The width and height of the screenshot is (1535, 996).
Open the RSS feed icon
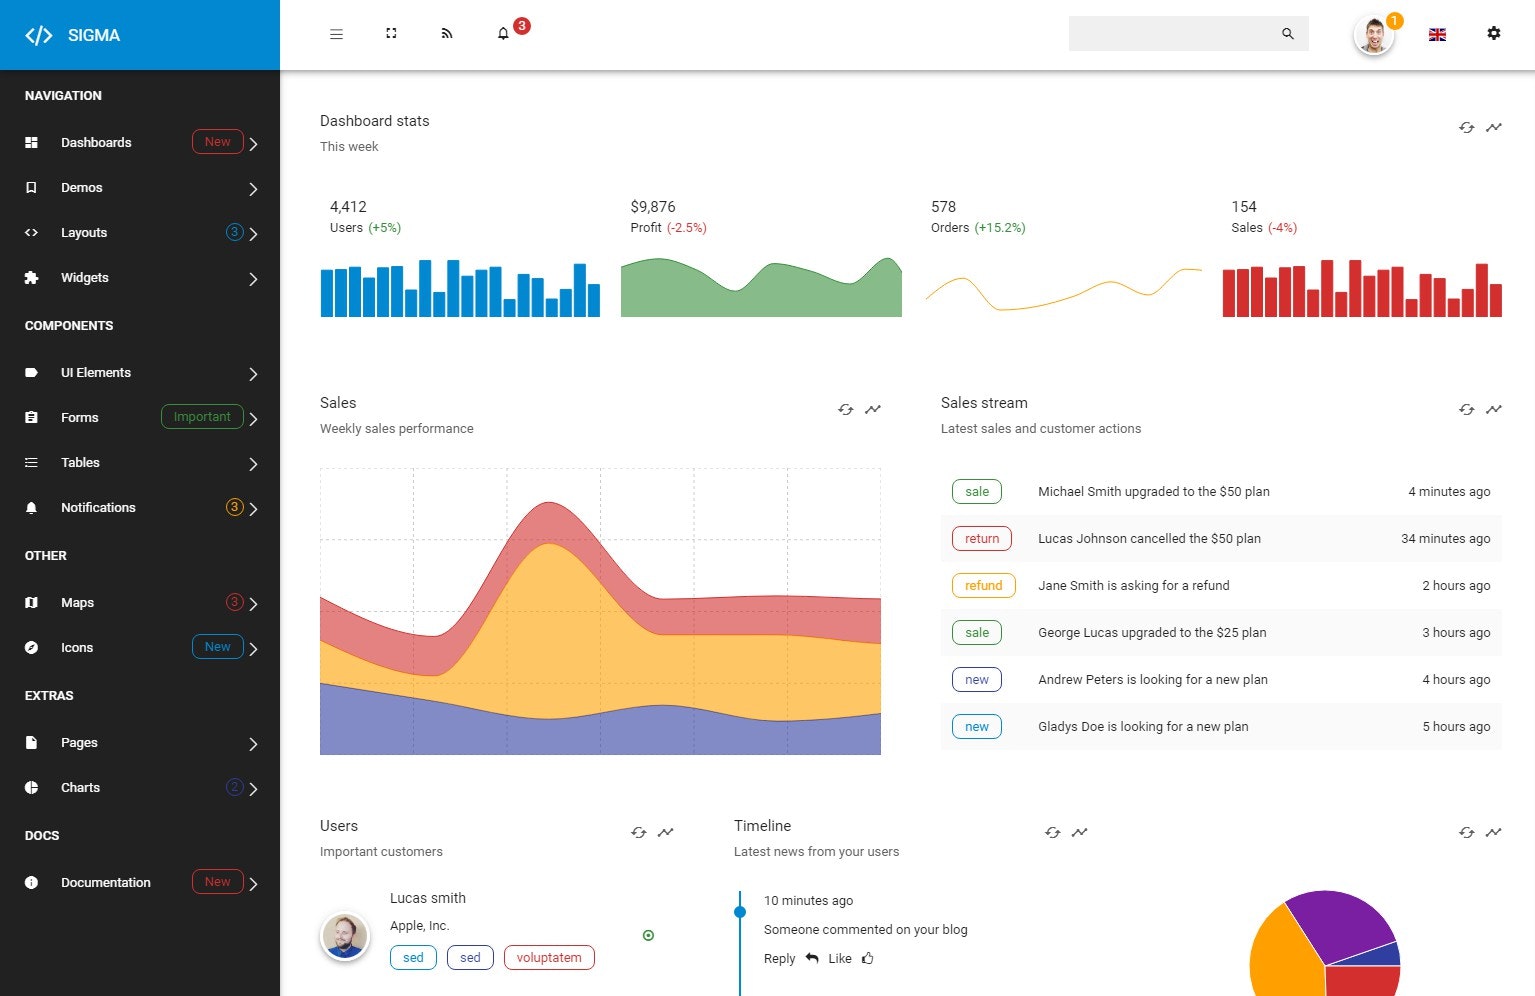pos(447,34)
